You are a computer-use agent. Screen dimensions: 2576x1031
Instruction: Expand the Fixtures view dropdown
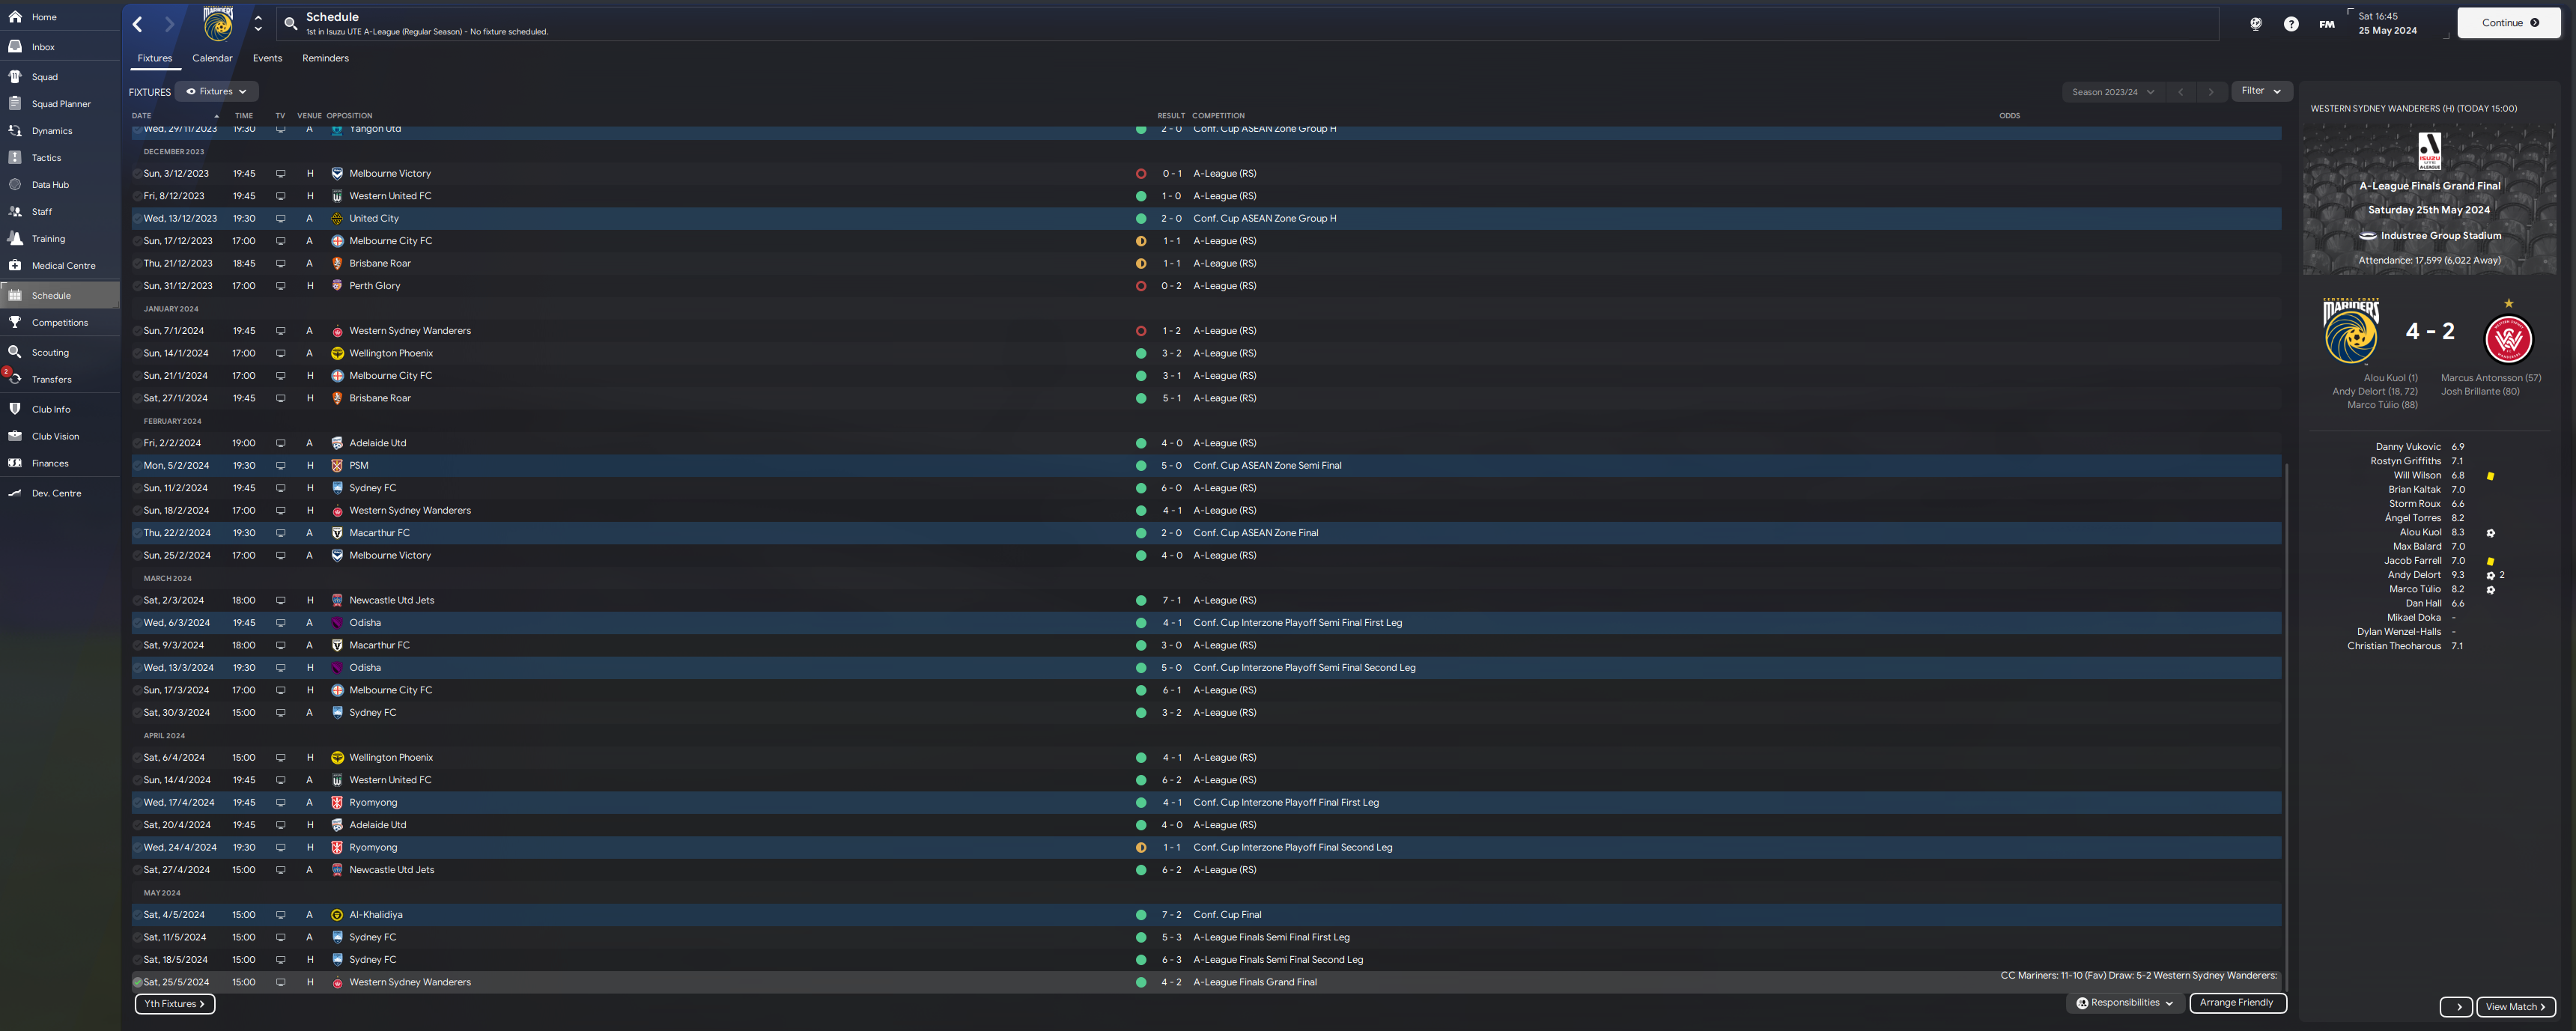coord(217,91)
